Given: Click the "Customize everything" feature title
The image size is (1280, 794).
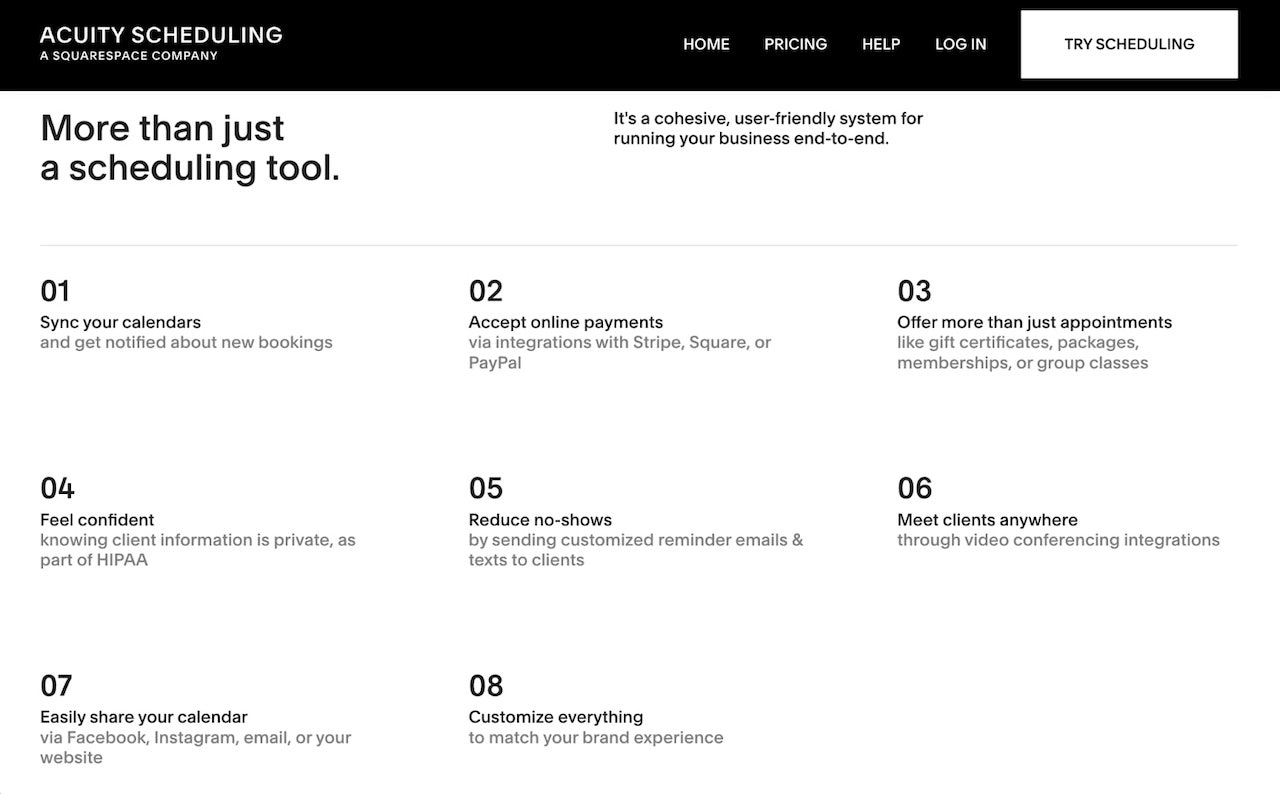Looking at the screenshot, I should 555,717.
